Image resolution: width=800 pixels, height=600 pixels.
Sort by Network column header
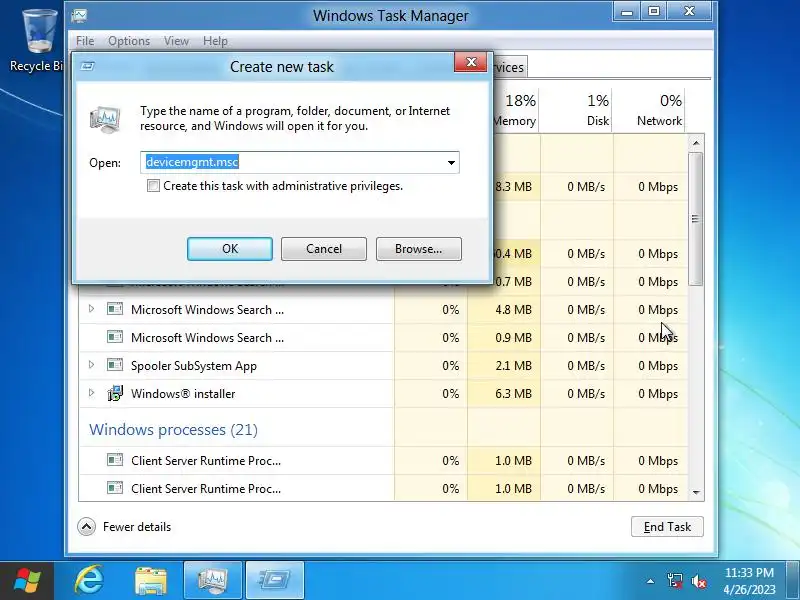pos(649,110)
